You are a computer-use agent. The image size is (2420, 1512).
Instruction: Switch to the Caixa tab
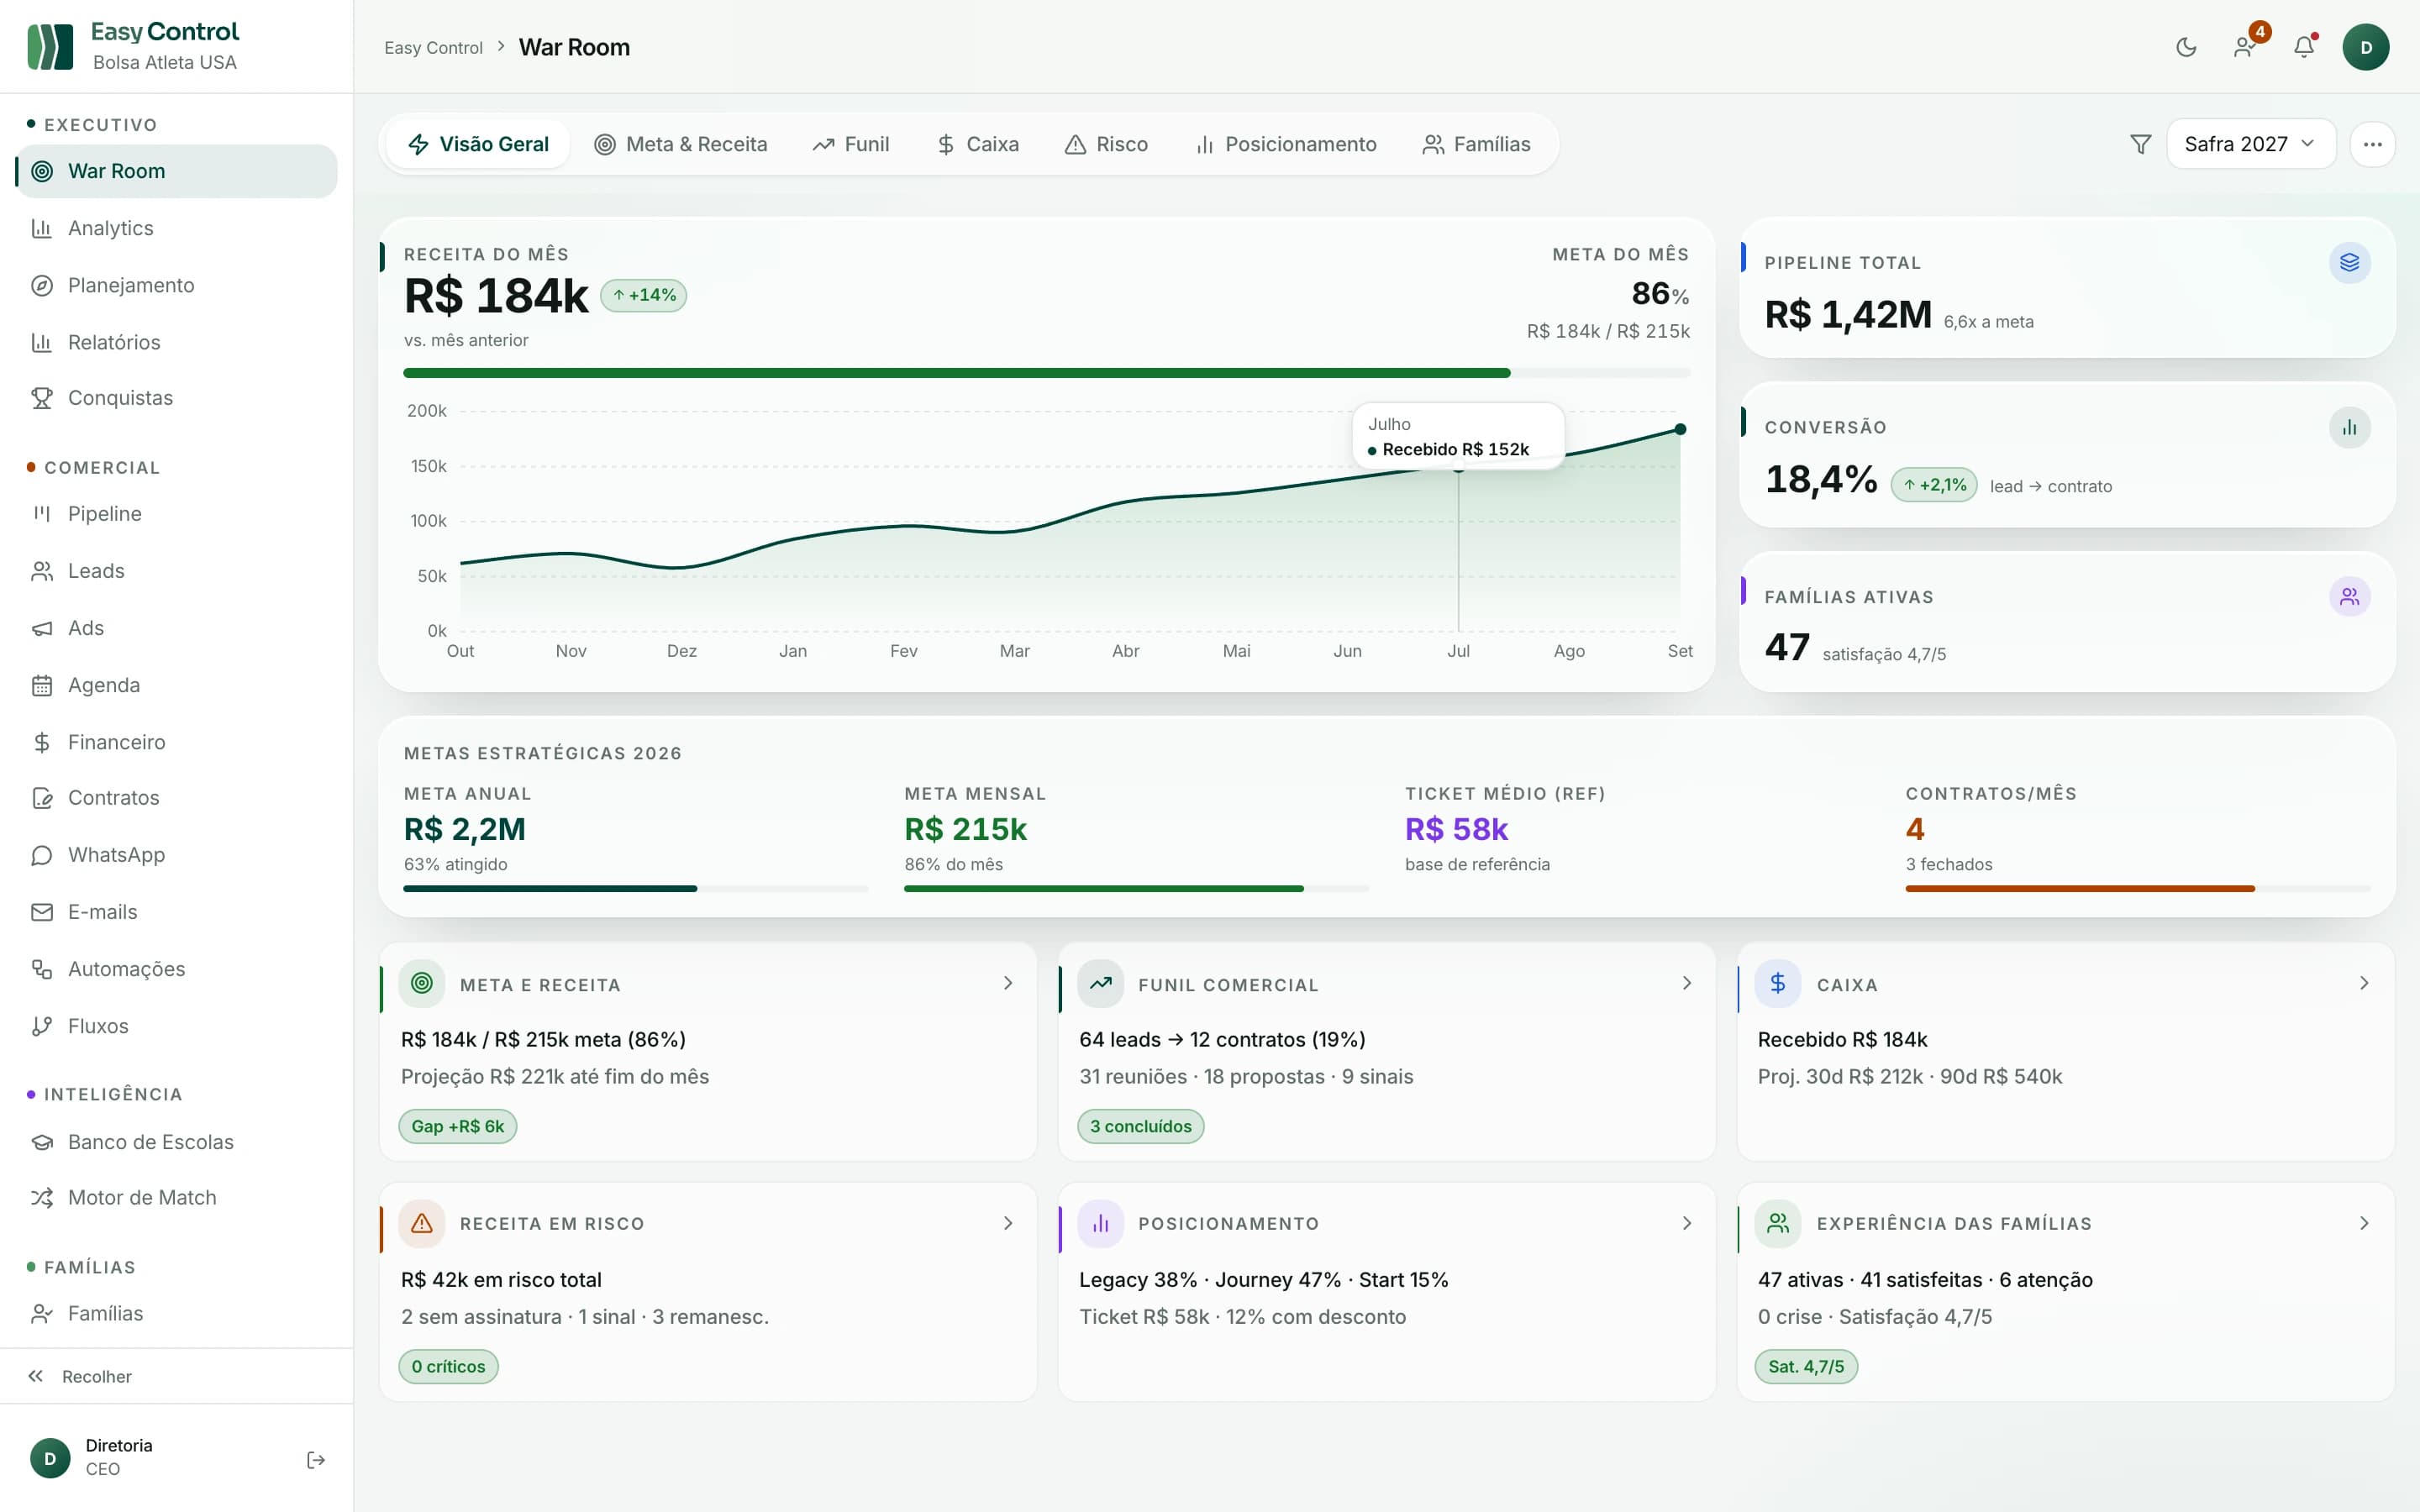coord(978,144)
